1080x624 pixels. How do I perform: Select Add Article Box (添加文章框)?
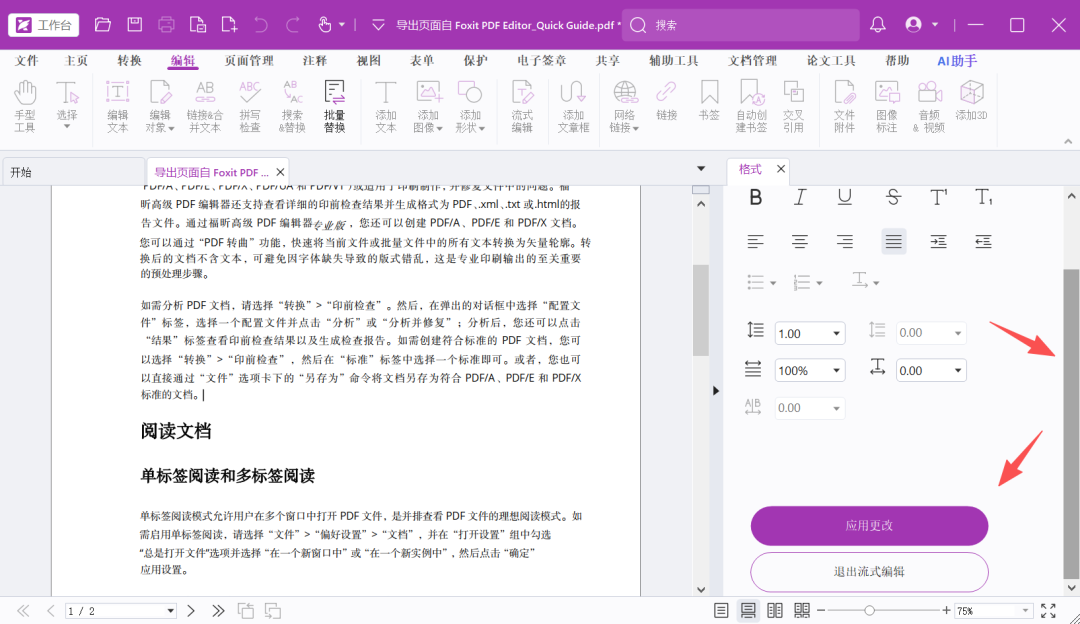coord(573,107)
